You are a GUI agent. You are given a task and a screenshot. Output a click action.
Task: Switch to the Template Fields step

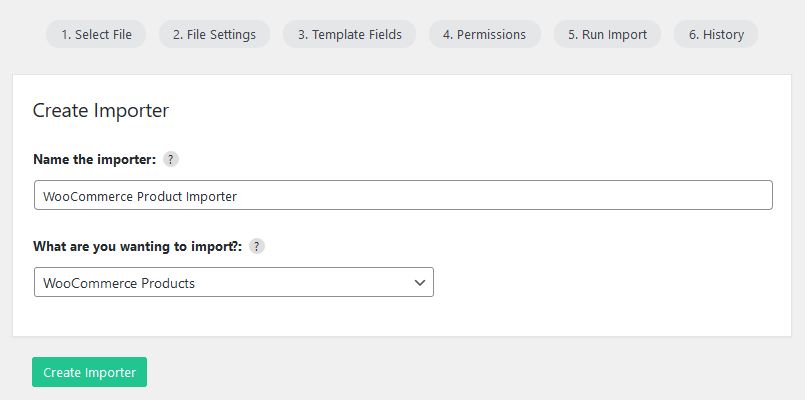click(x=350, y=34)
